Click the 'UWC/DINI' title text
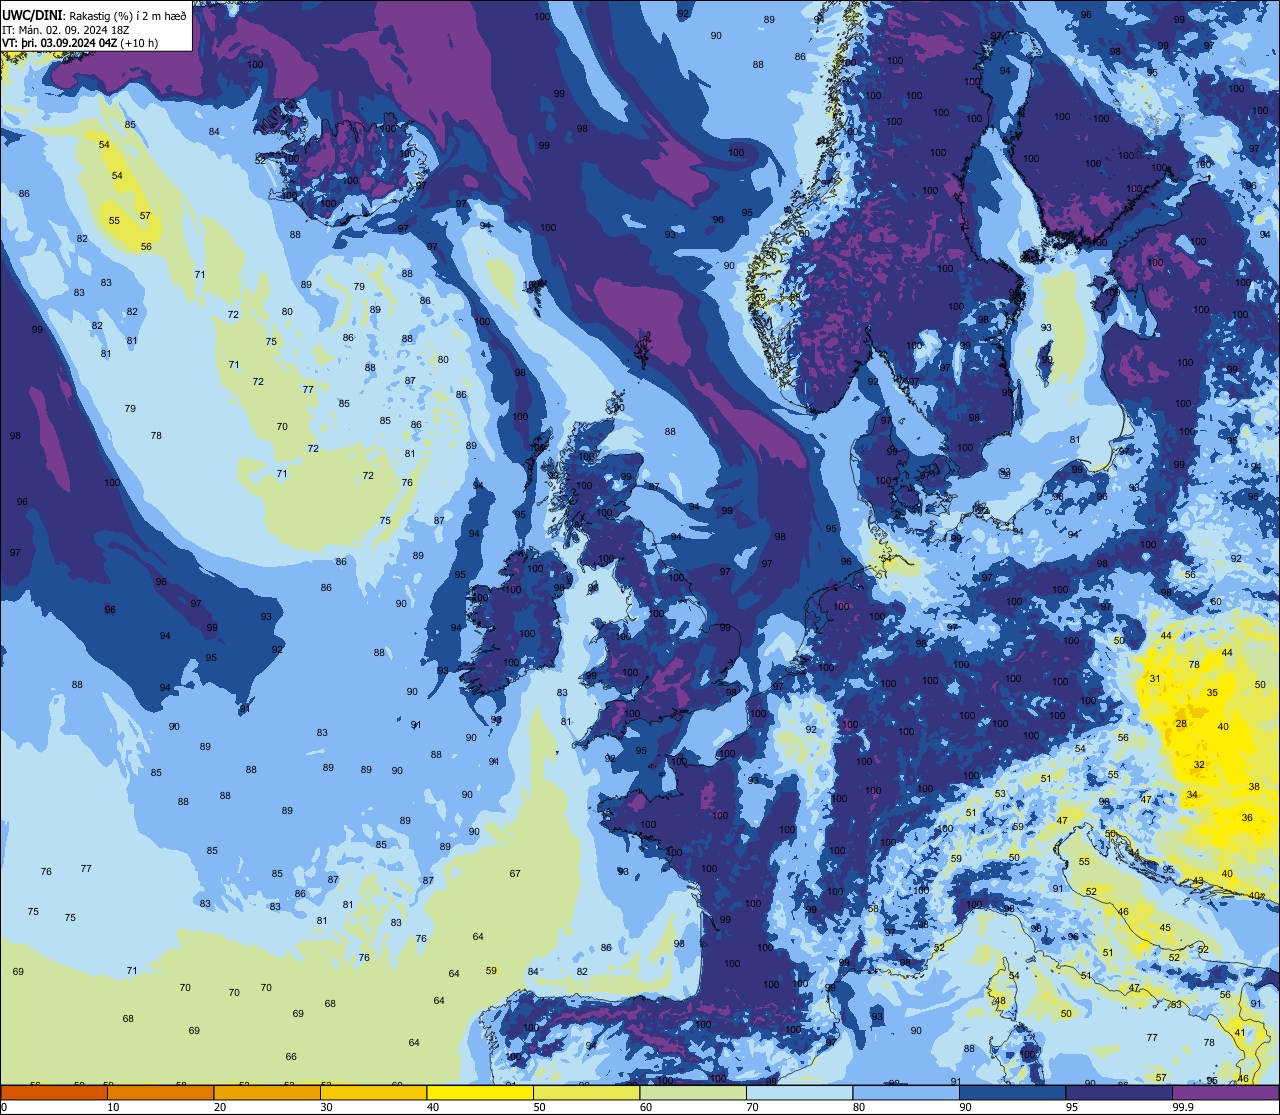The height and width of the screenshot is (1115, 1280). point(34,15)
